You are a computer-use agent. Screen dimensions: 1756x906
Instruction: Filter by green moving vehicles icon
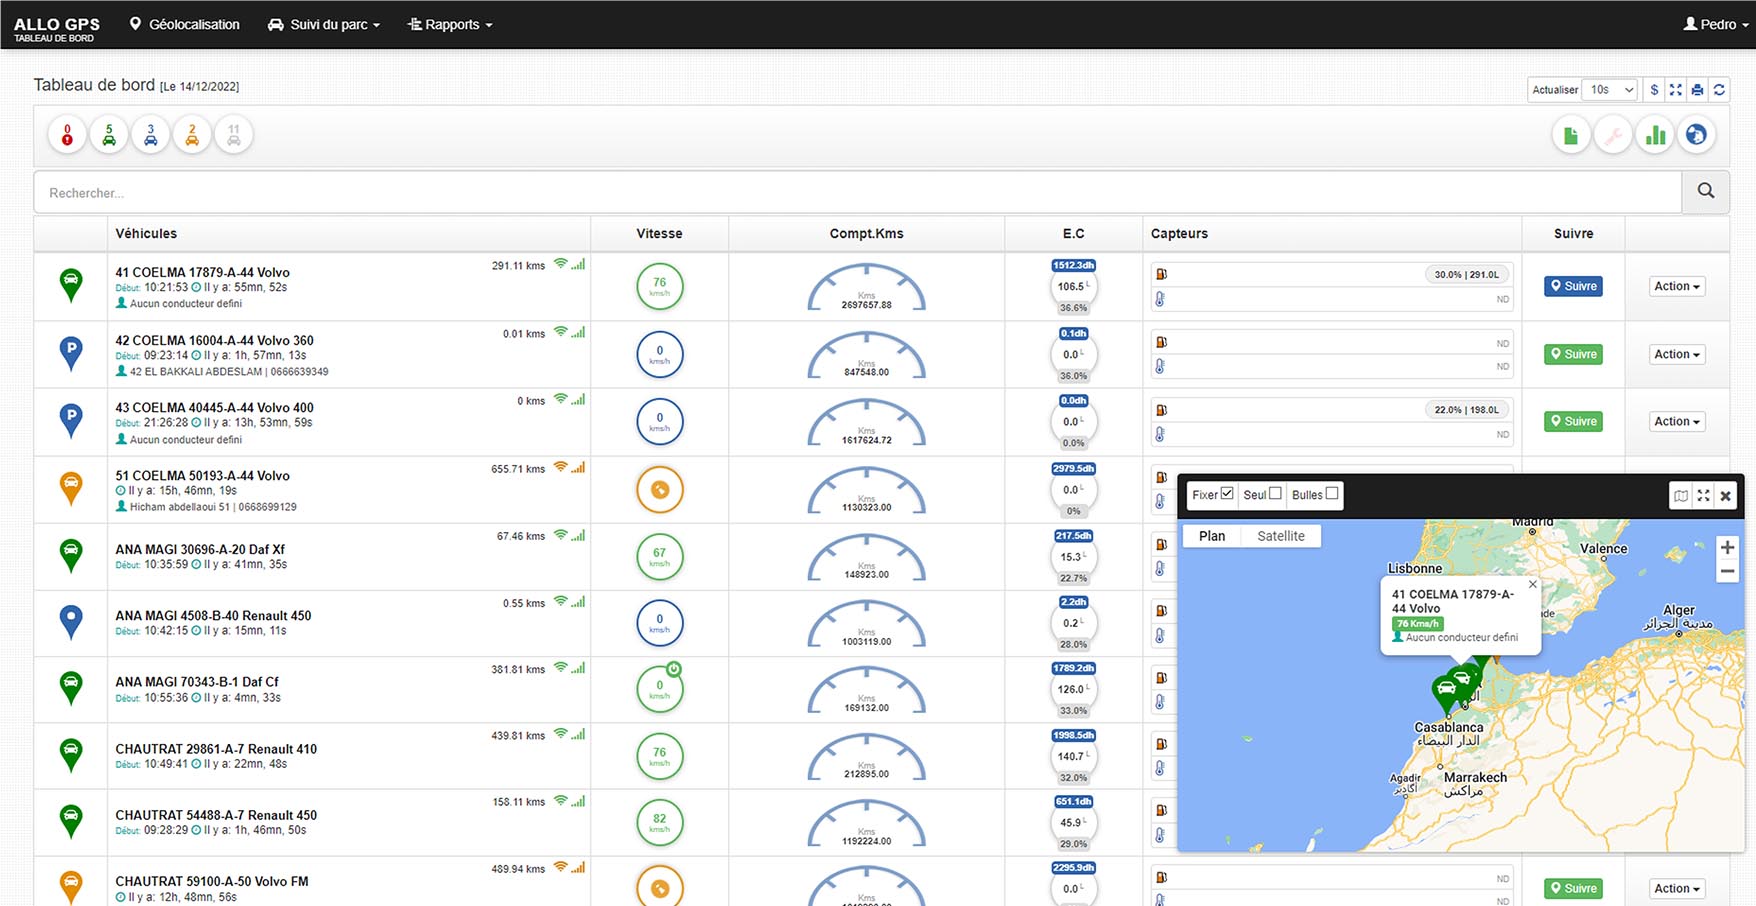109,135
